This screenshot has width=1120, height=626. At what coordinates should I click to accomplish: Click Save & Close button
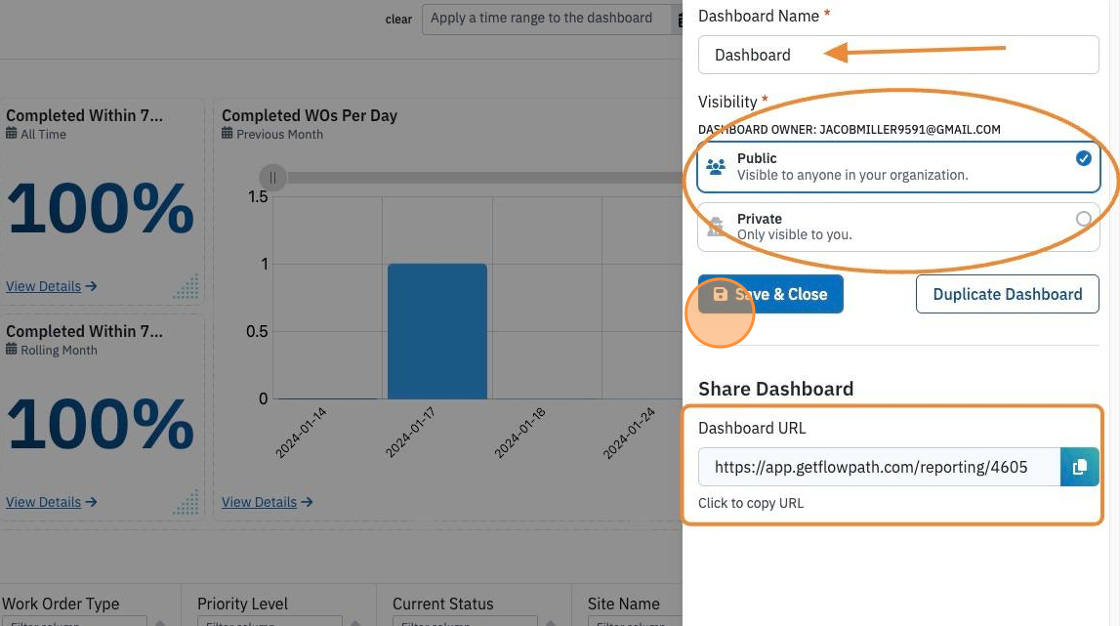[770, 294]
